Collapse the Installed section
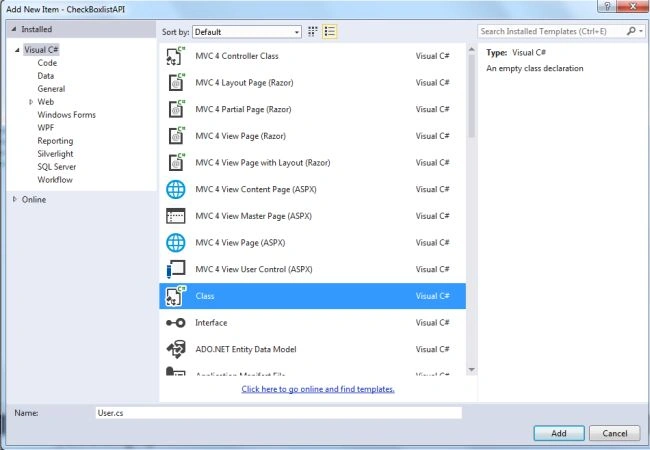650x450 pixels. coord(14,29)
